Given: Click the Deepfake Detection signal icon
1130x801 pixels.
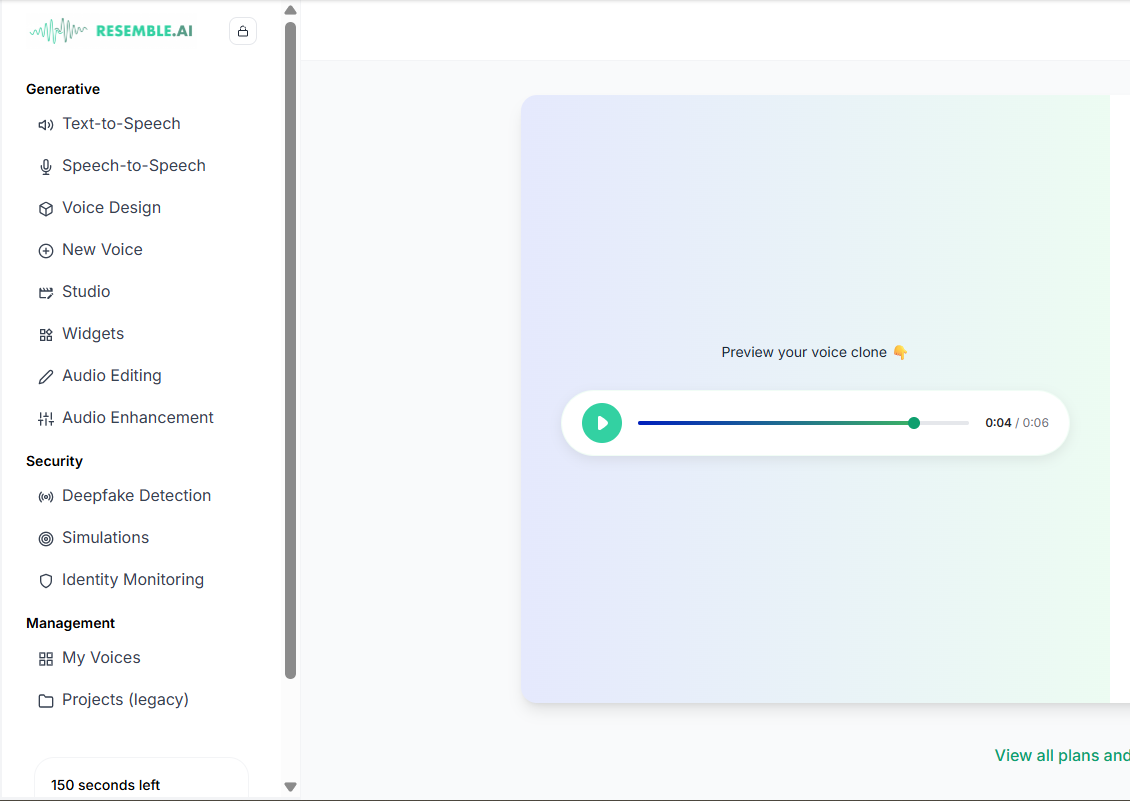Looking at the screenshot, I should (45, 497).
